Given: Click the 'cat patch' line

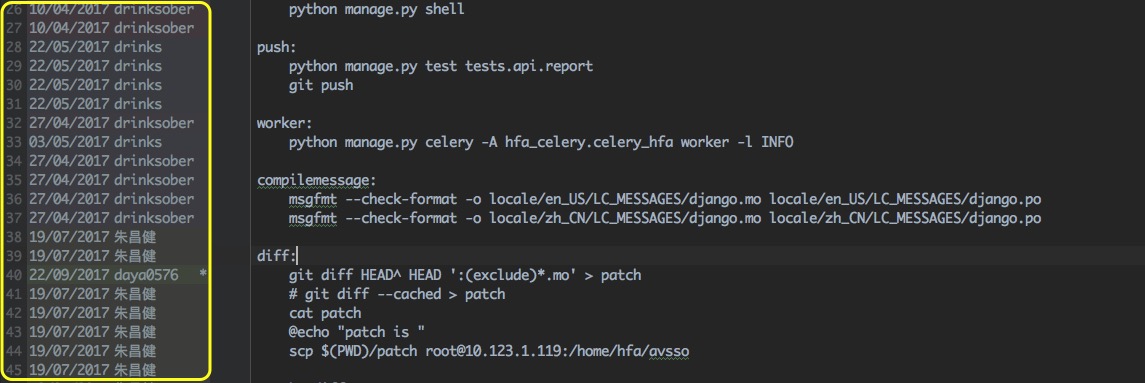Looking at the screenshot, I should tap(324, 313).
